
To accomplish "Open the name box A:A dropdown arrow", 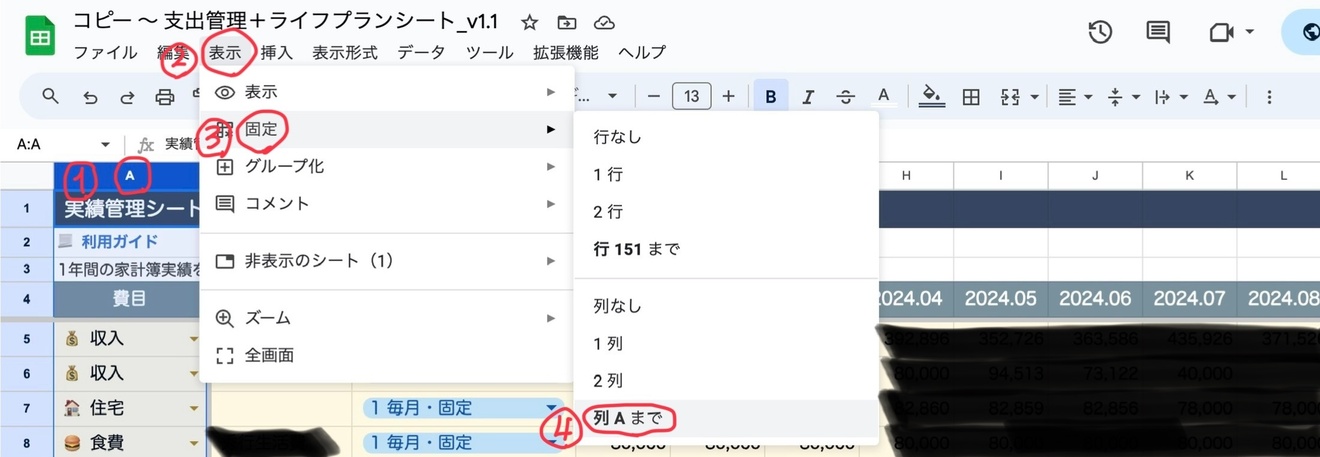I will [105, 145].
